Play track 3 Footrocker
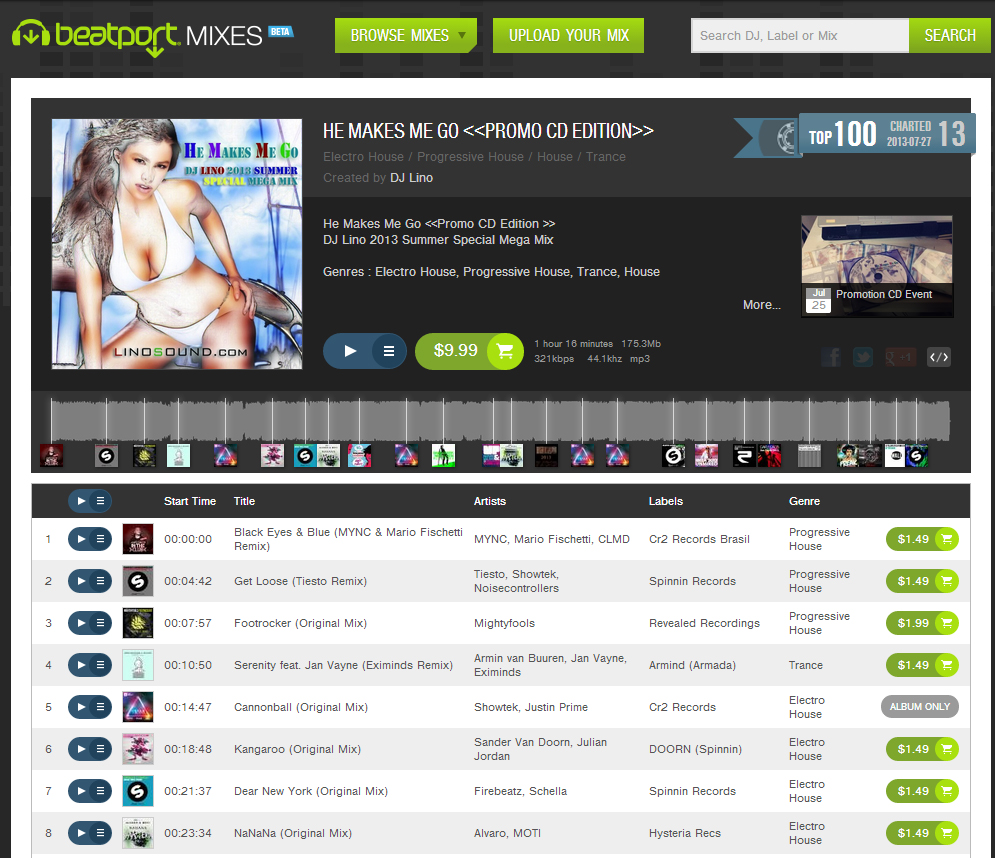Image resolution: width=995 pixels, height=858 pixels. pos(81,623)
